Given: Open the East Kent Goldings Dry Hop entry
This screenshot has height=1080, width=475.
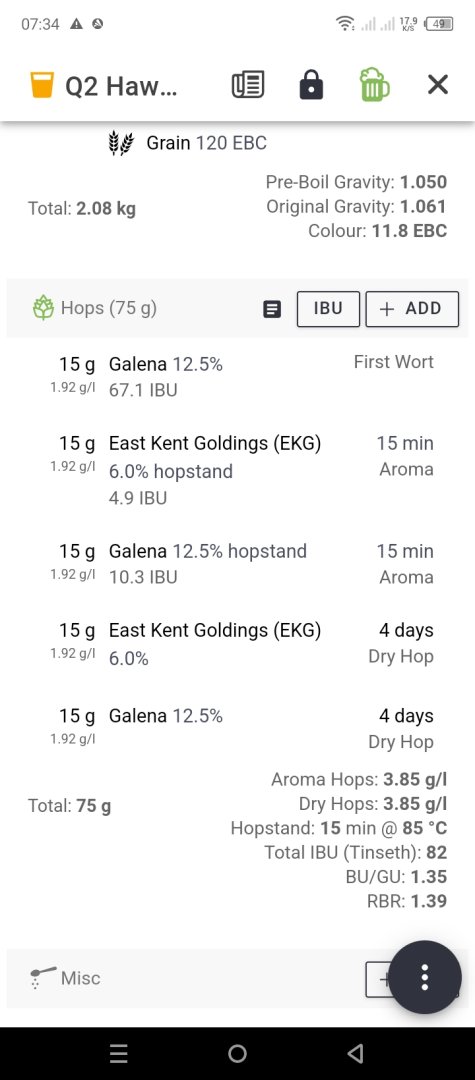Looking at the screenshot, I should [238, 644].
